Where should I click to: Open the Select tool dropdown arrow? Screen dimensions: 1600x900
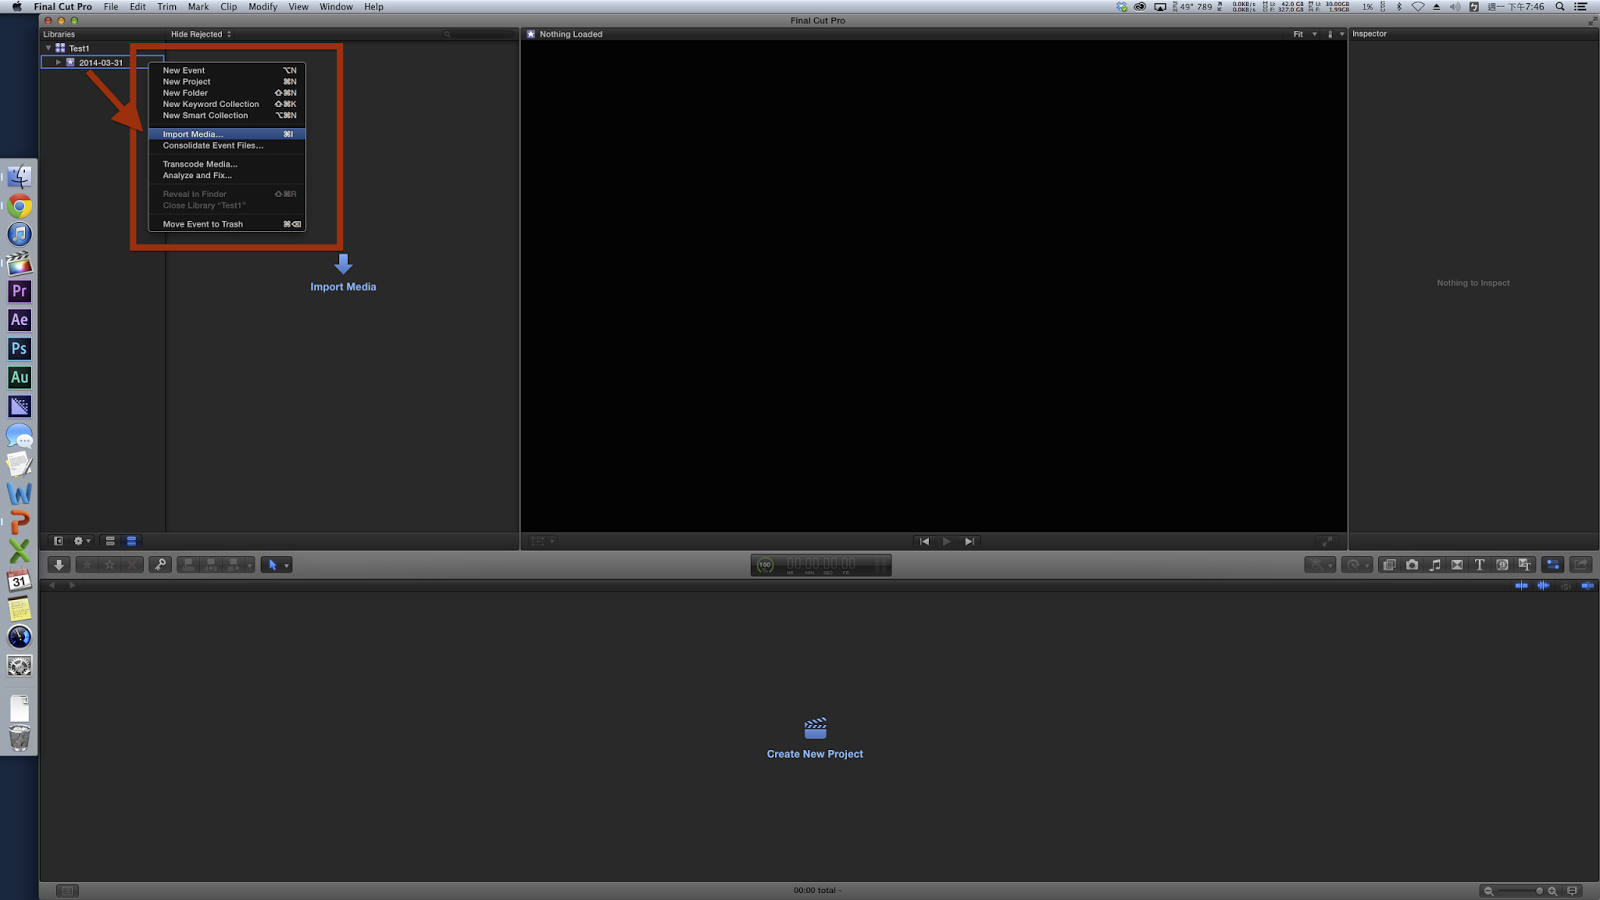coord(286,566)
